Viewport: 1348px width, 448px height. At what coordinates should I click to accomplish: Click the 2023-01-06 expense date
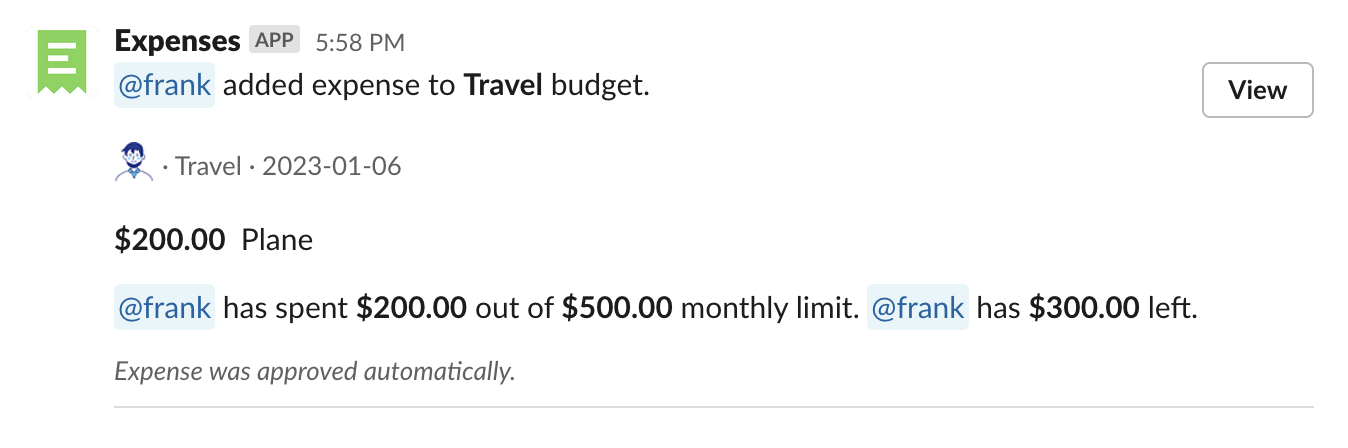point(331,166)
